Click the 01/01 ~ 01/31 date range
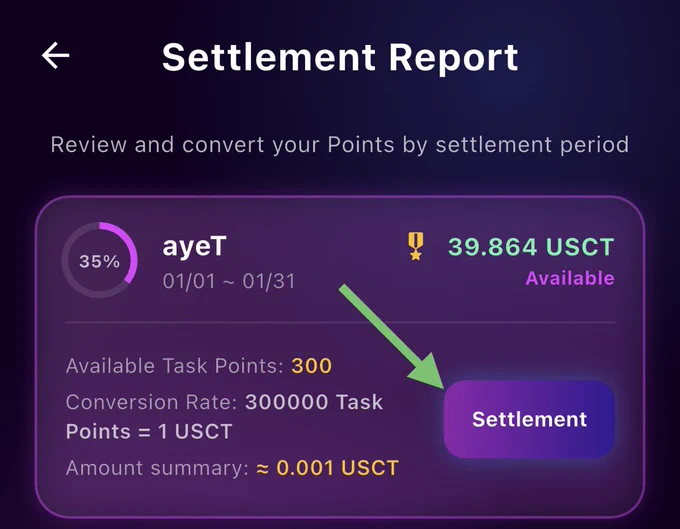680x529 pixels. pyautogui.click(x=229, y=281)
